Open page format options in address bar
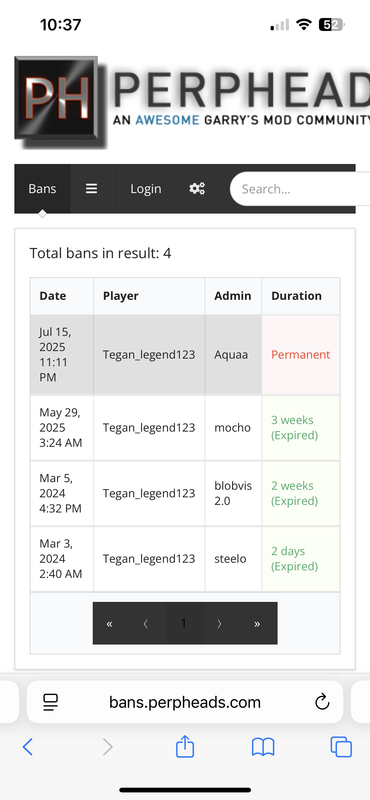This screenshot has height=800, width=370. [51, 703]
